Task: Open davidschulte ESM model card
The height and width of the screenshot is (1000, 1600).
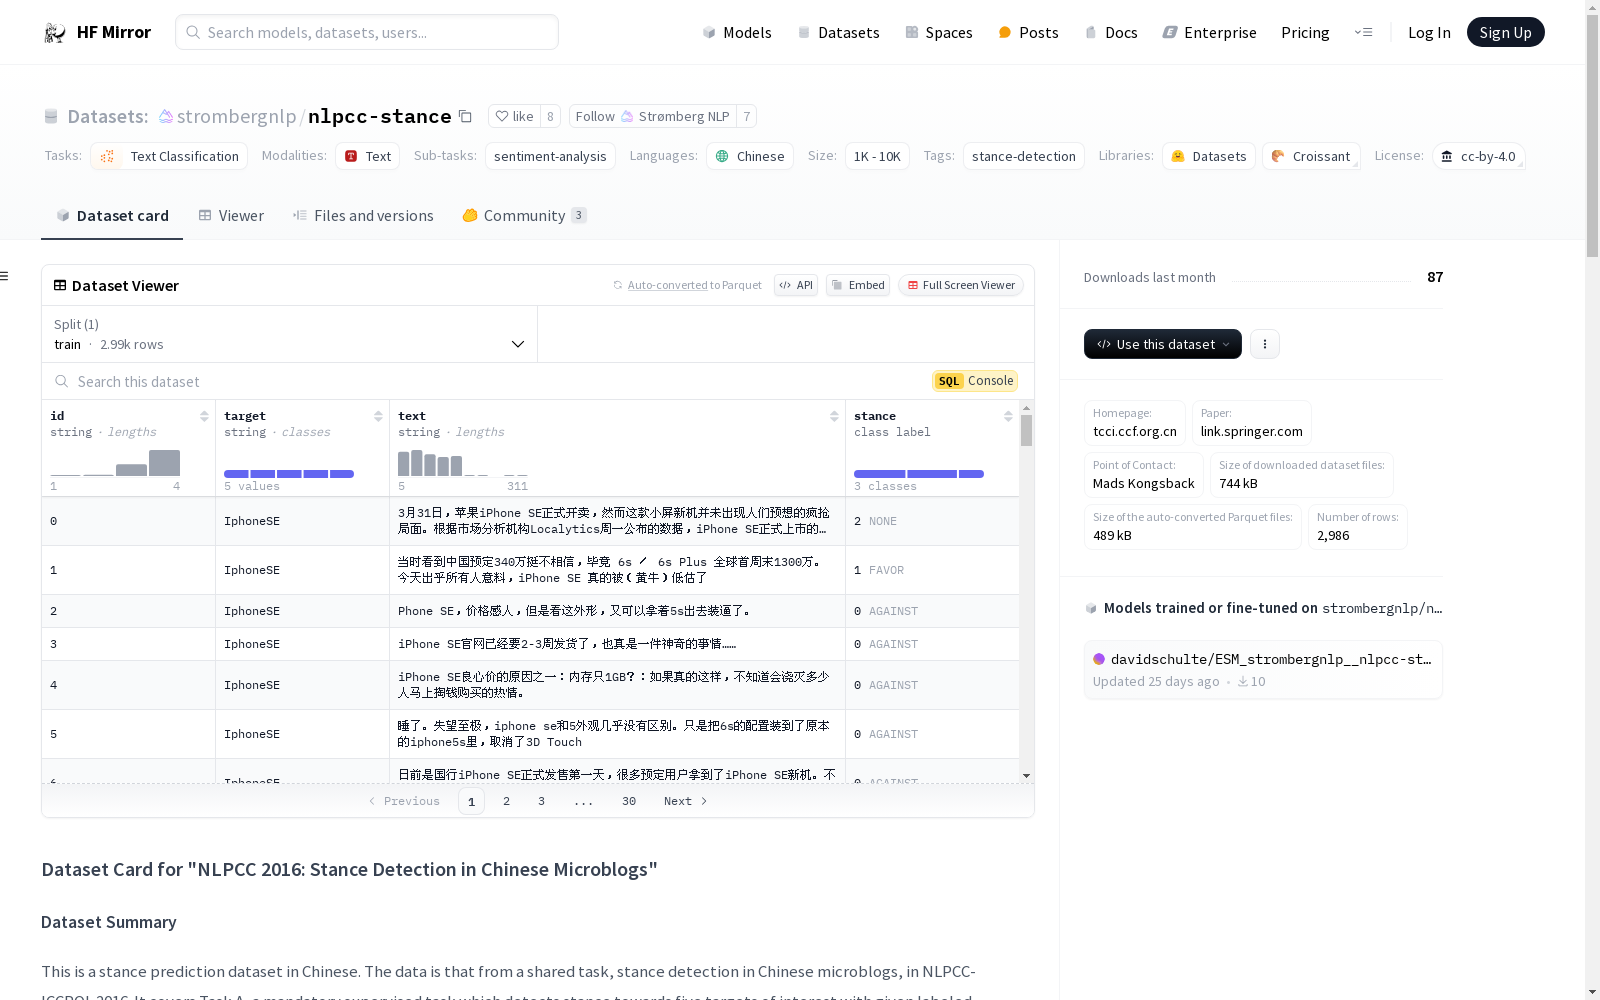Action: 1263,670
